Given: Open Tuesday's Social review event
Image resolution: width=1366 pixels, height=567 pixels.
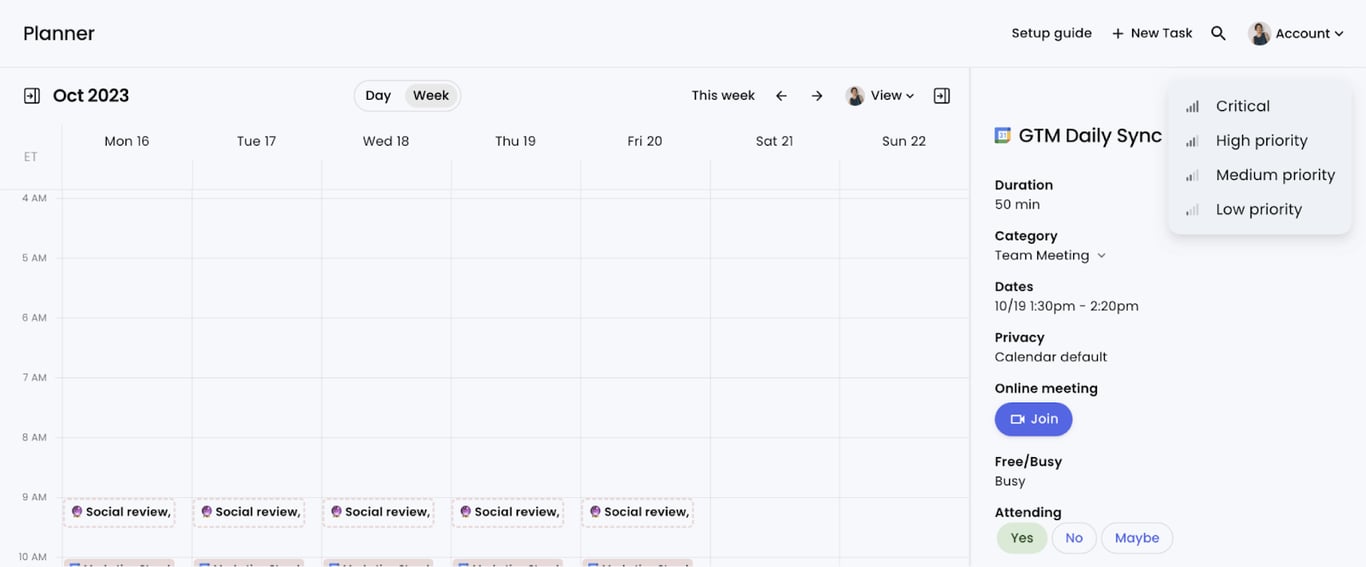Looking at the screenshot, I should click(249, 513).
